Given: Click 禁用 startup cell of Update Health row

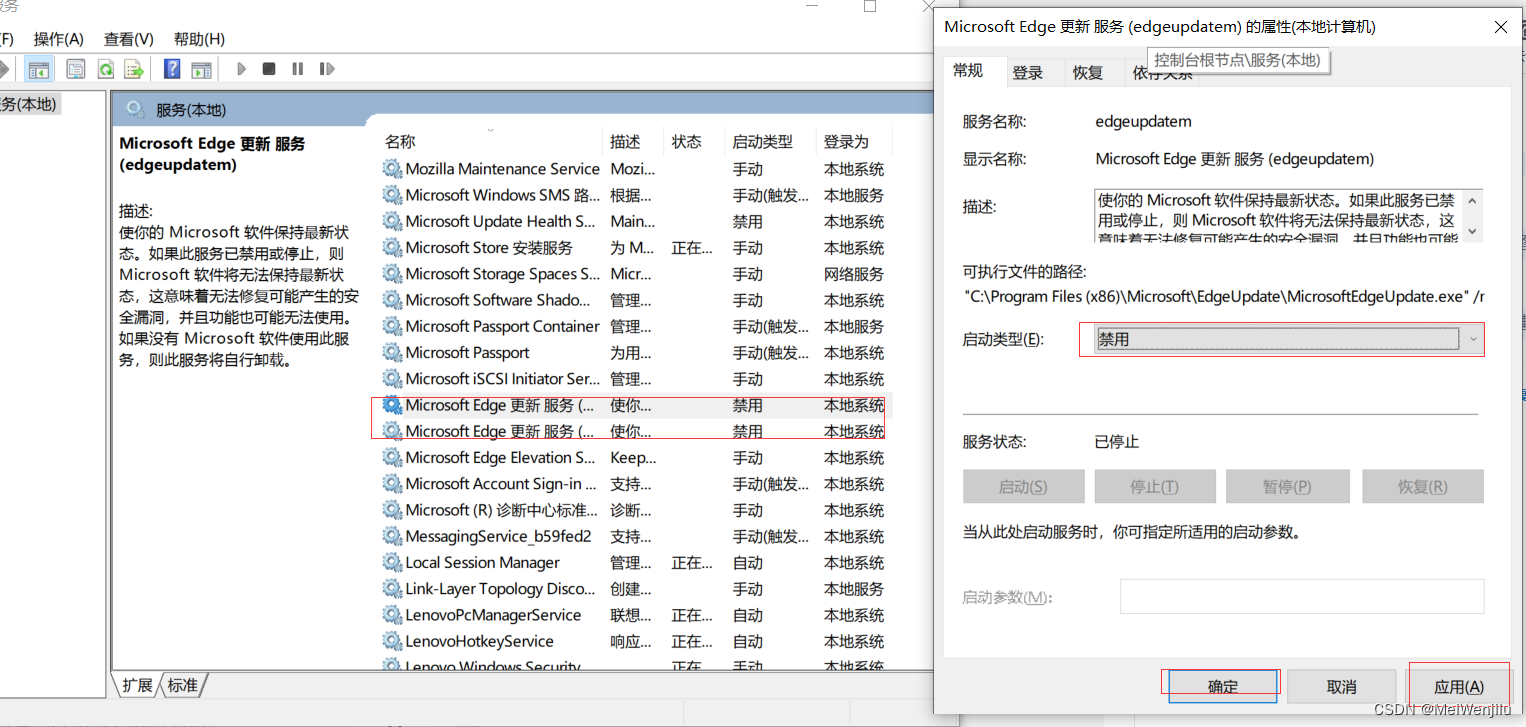Looking at the screenshot, I should click(x=747, y=221).
